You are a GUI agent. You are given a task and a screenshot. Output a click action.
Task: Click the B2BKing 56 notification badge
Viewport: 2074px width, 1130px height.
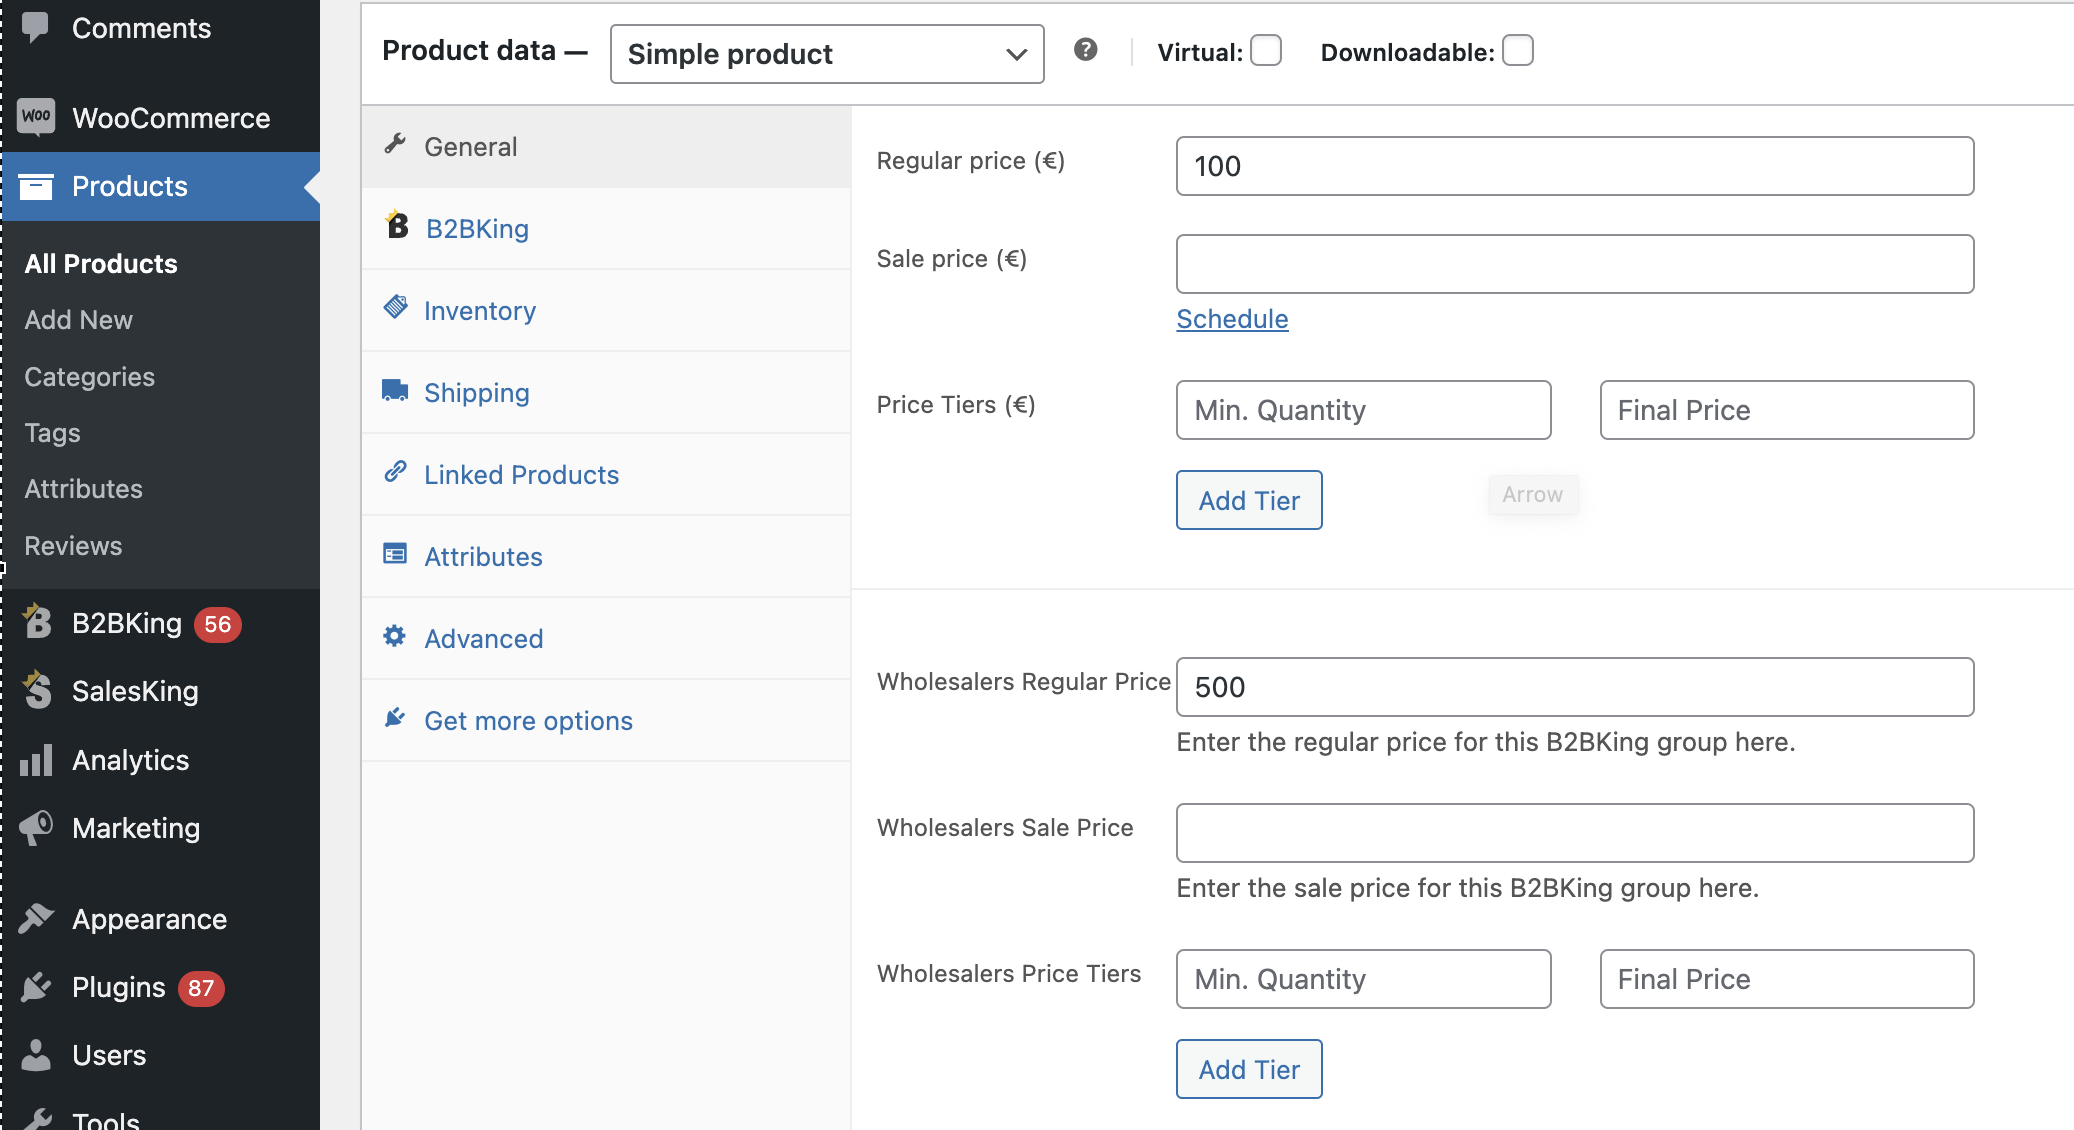point(218,624)
